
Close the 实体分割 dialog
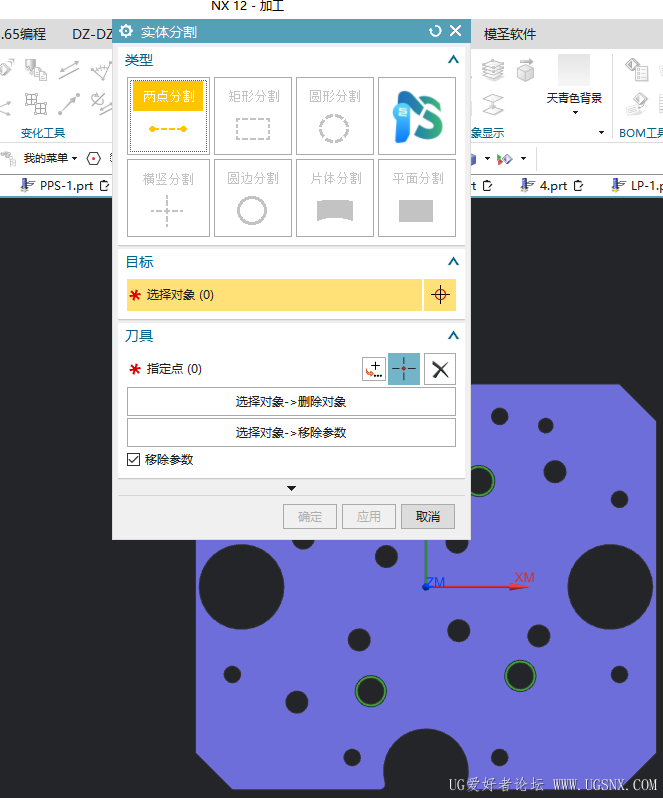coord(455,31)
